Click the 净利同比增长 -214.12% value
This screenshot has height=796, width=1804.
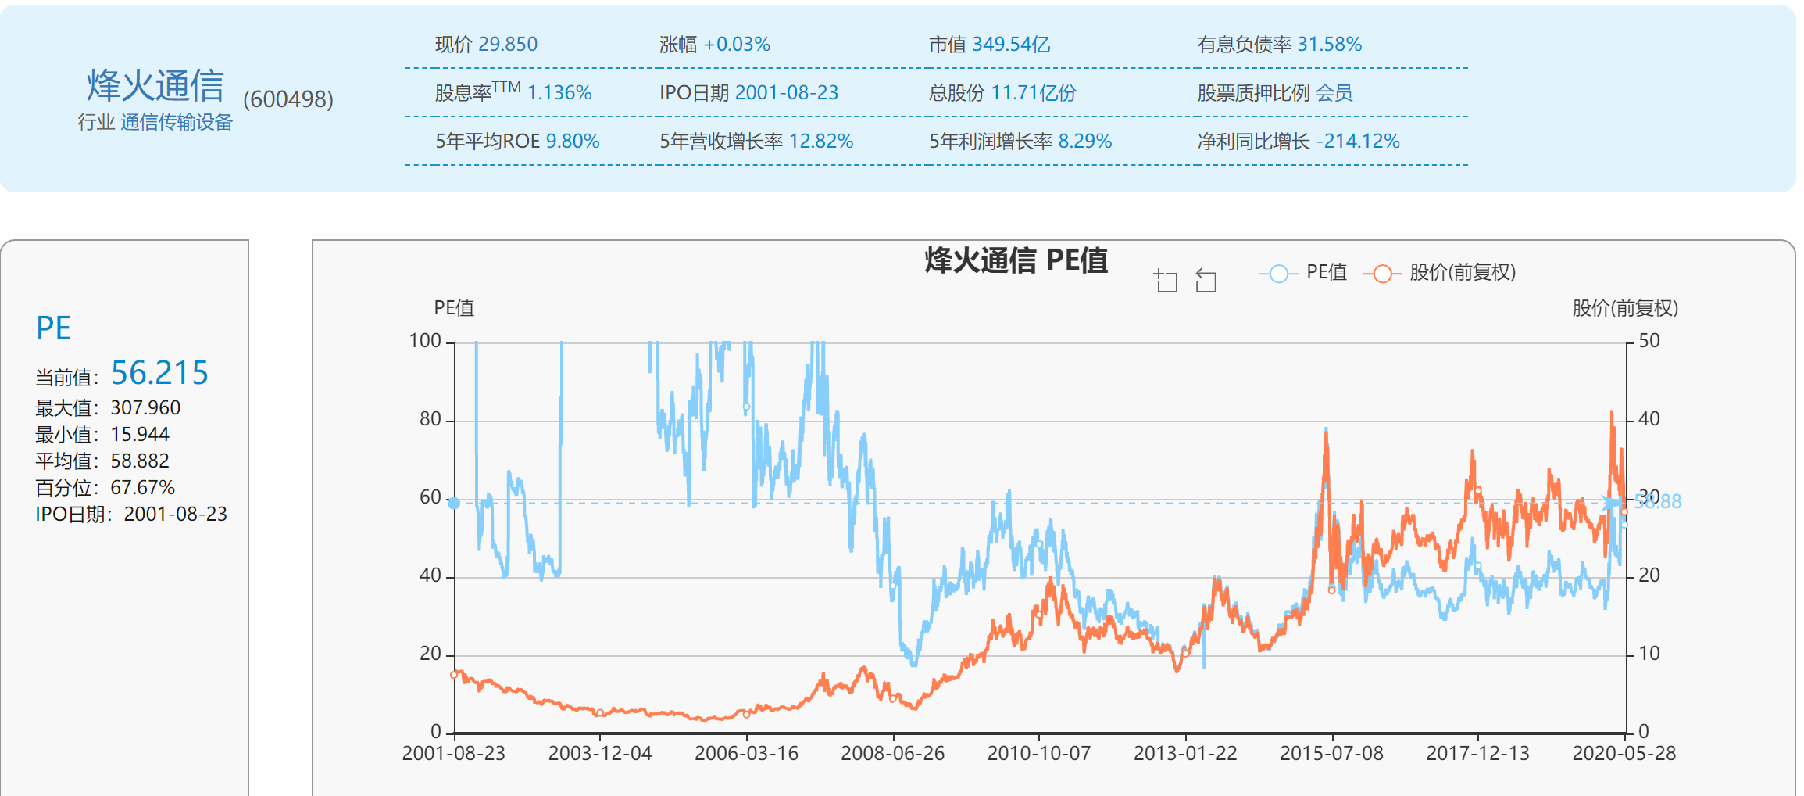[x=1358, y=142]
